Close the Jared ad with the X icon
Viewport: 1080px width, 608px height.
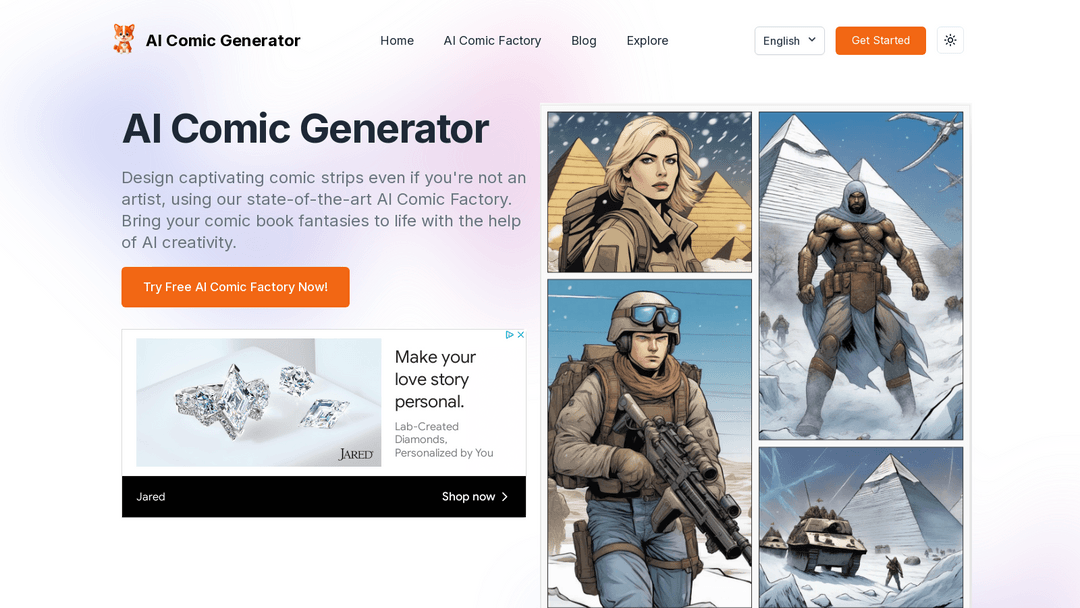(521, 335)
